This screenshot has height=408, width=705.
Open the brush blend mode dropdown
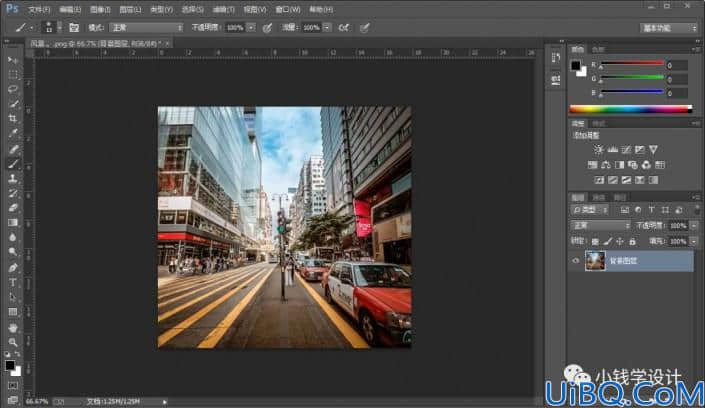(147, 28)
